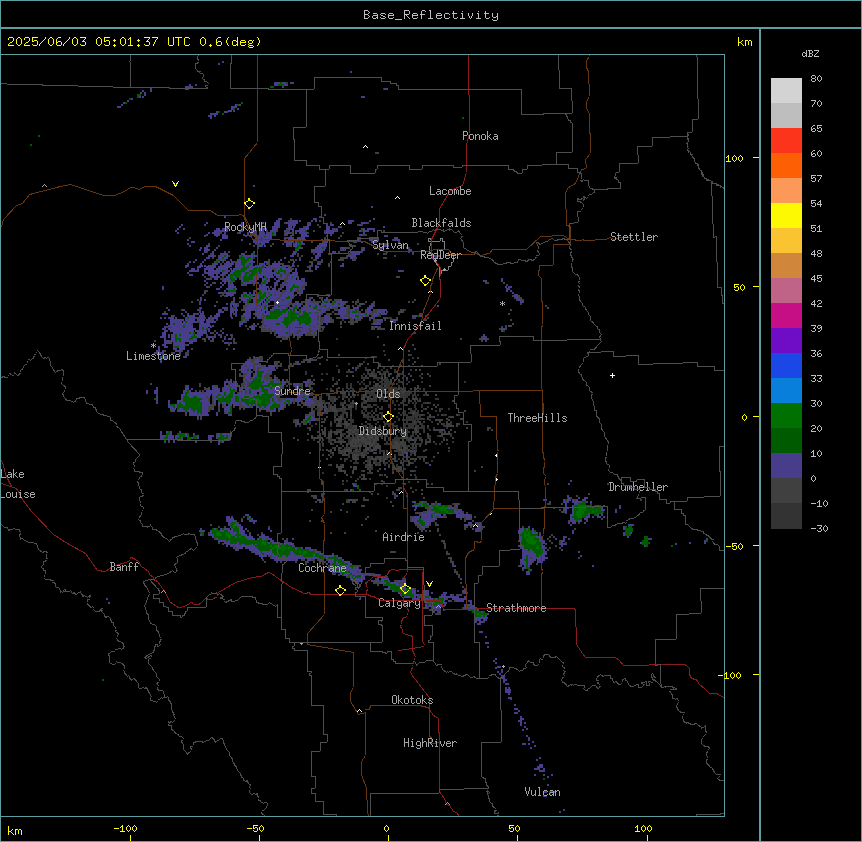Click the Drumheller label
Image resolution: width=862 pixels, height=842 pixels.
pos(638,487)
